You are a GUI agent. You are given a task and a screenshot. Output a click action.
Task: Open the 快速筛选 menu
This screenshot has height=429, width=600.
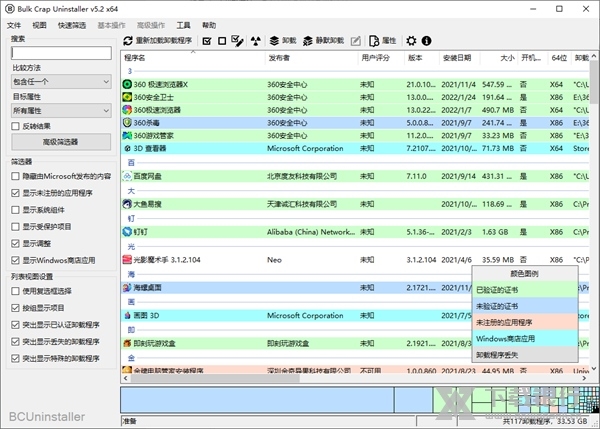[x=71, y=24]
